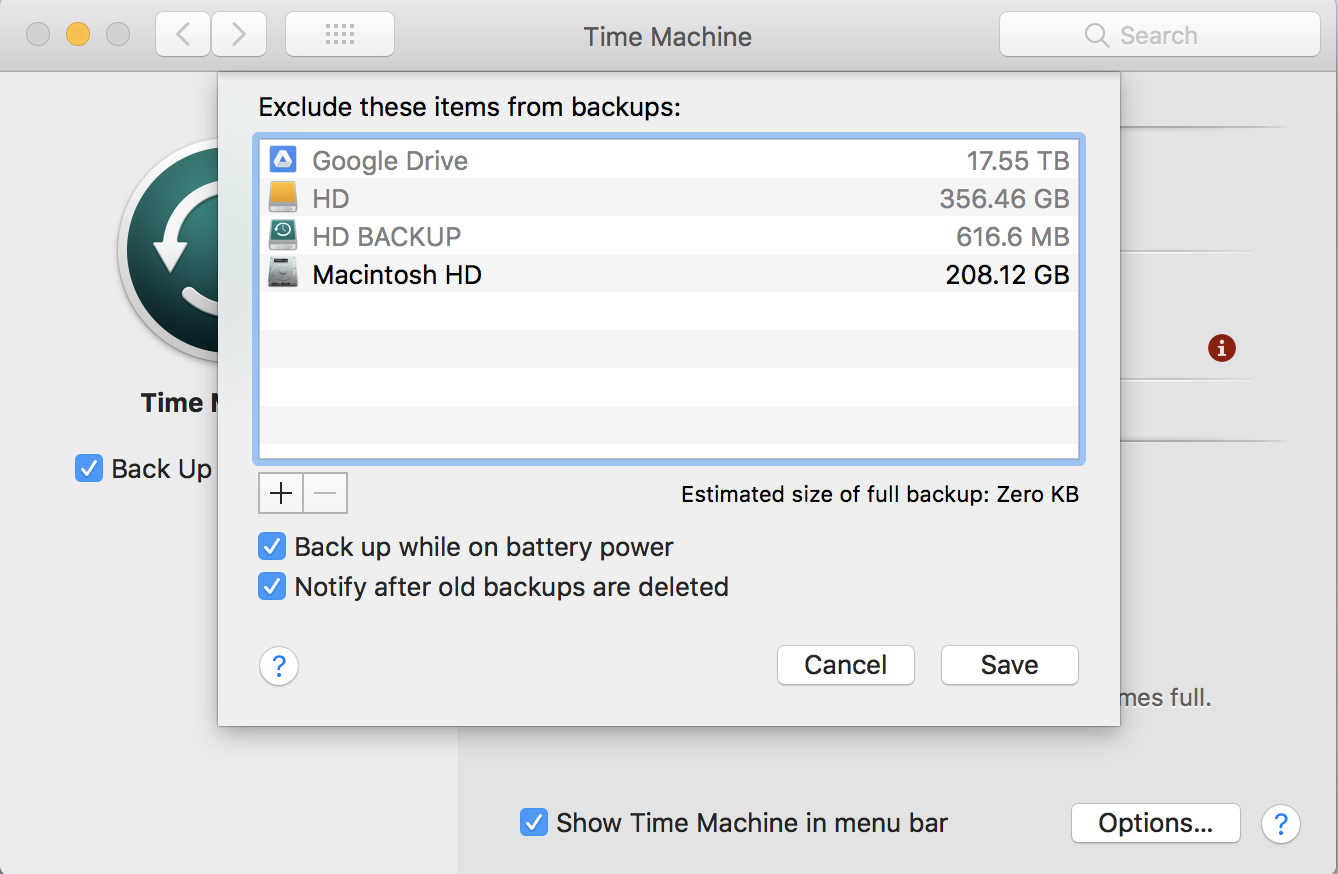Image resolution: width=1338 pixels, height=874 pixels.
Task: Select the HD BACKUP row text
Action: 387,237
